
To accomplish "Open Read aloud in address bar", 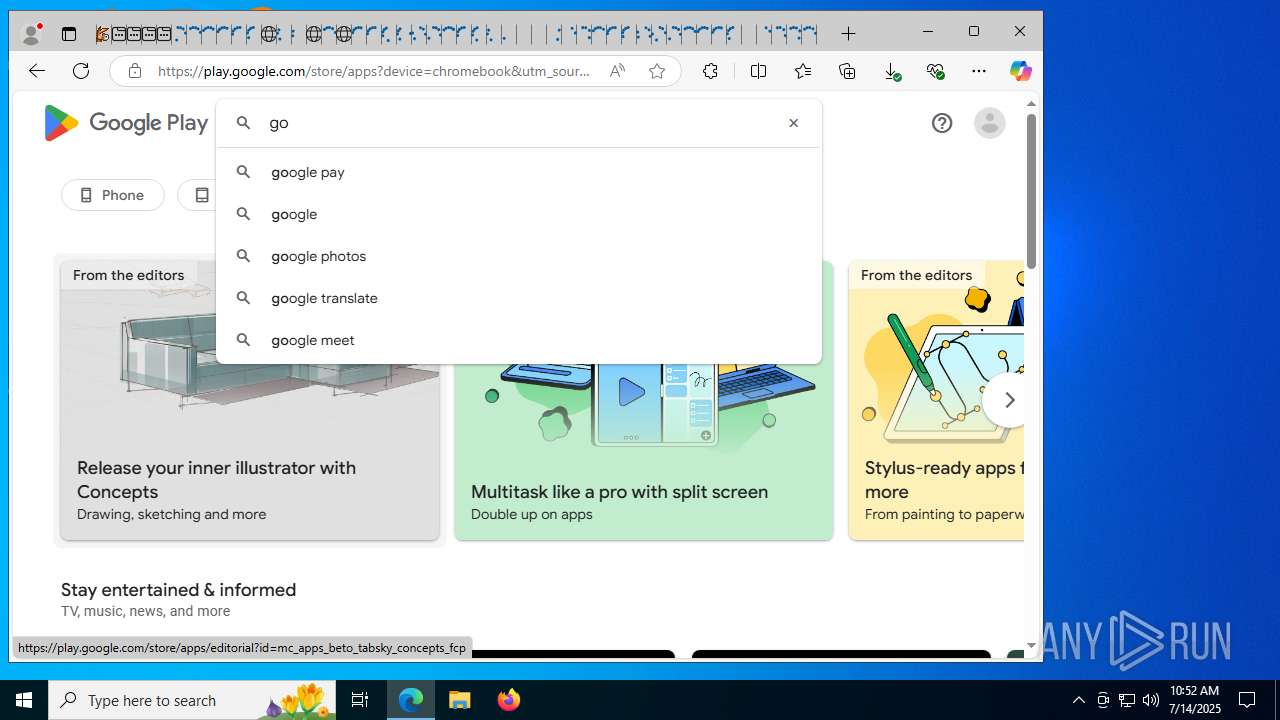I will [617, 71].
